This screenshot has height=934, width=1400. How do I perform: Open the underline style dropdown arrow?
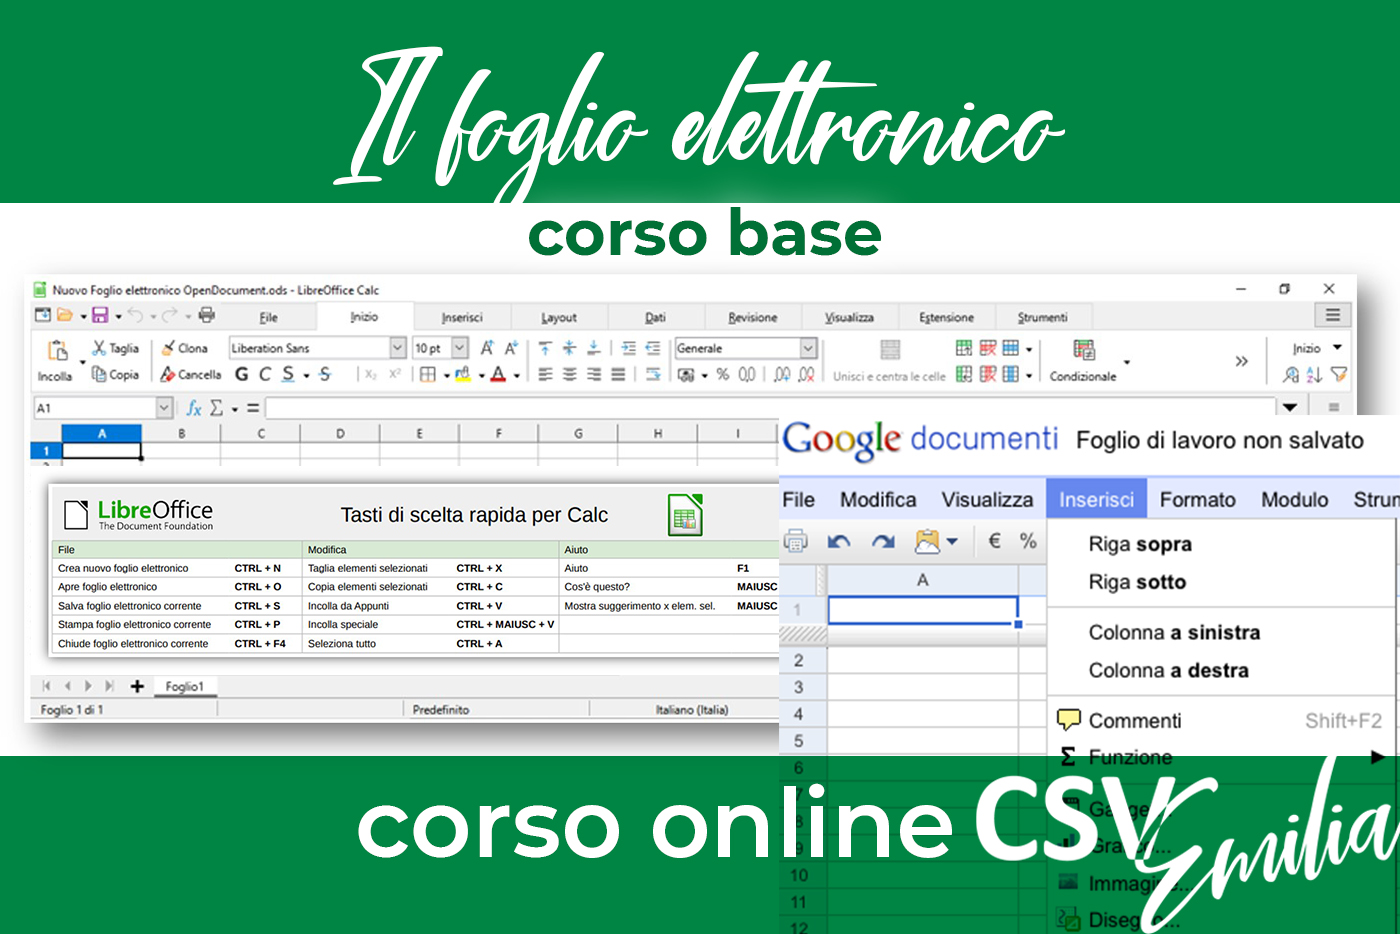pyautogui.click(x=306, y=376)
